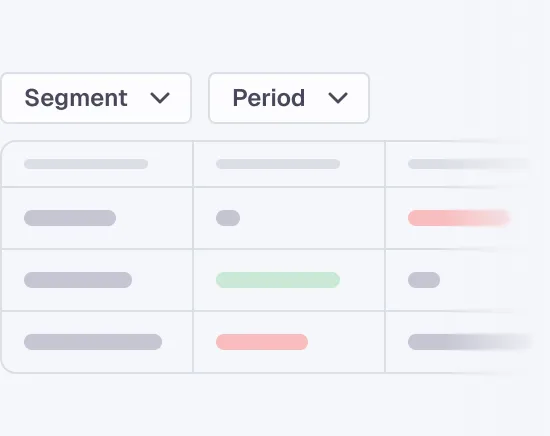Open the Period dropdown

point(289,98)
